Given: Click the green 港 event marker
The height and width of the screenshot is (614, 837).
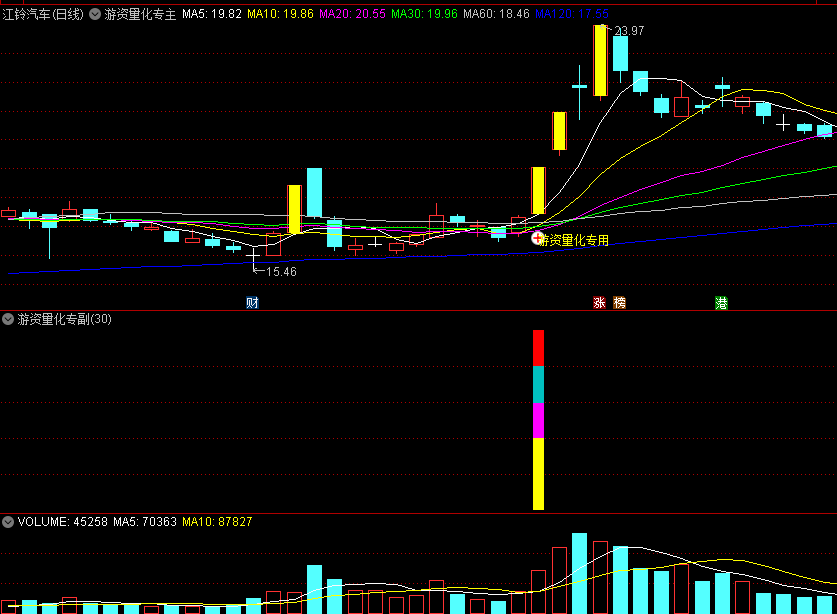Looking at the screenshot, I should (721, 303).
